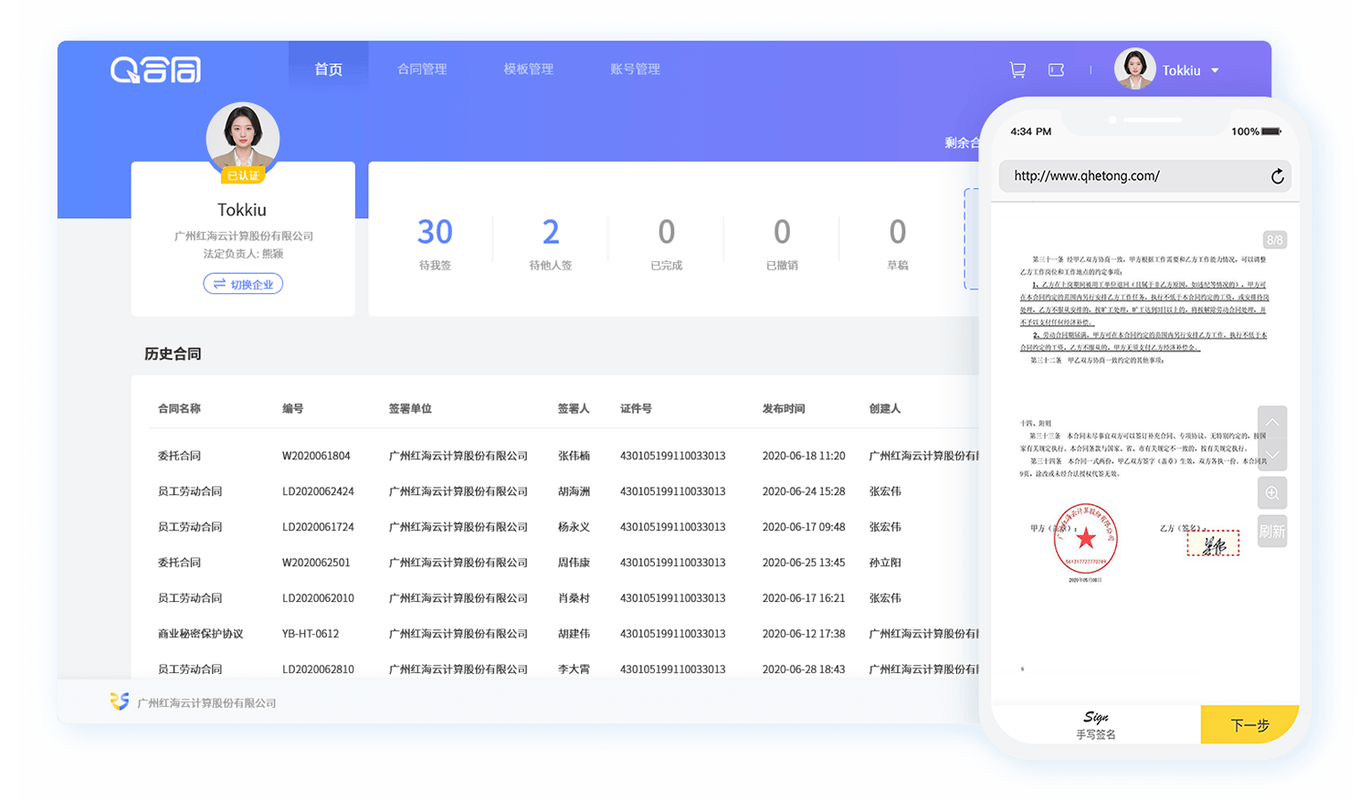Click the company logo in the footer
The width and height of the screenshot is (1370, 800).
(x=120, y=702)
